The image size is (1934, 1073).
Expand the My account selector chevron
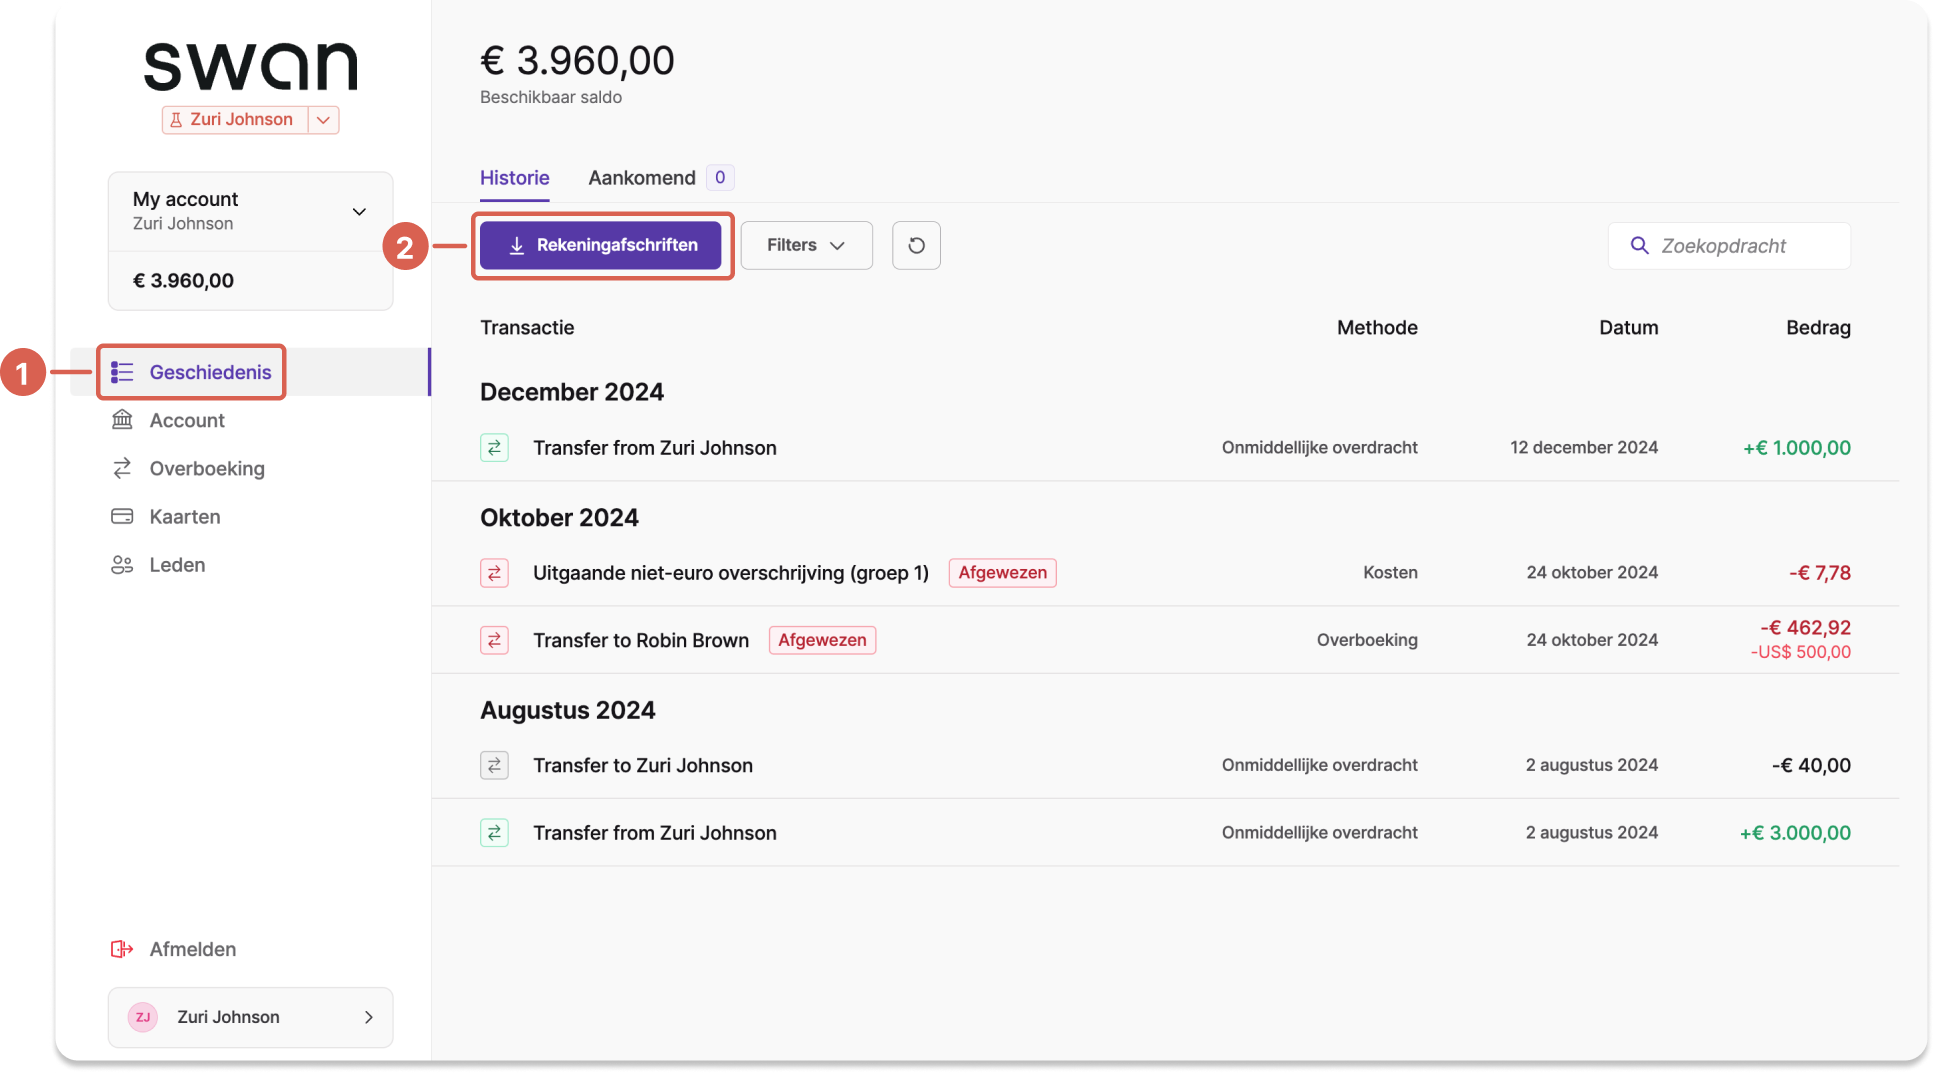coord(359,212)
